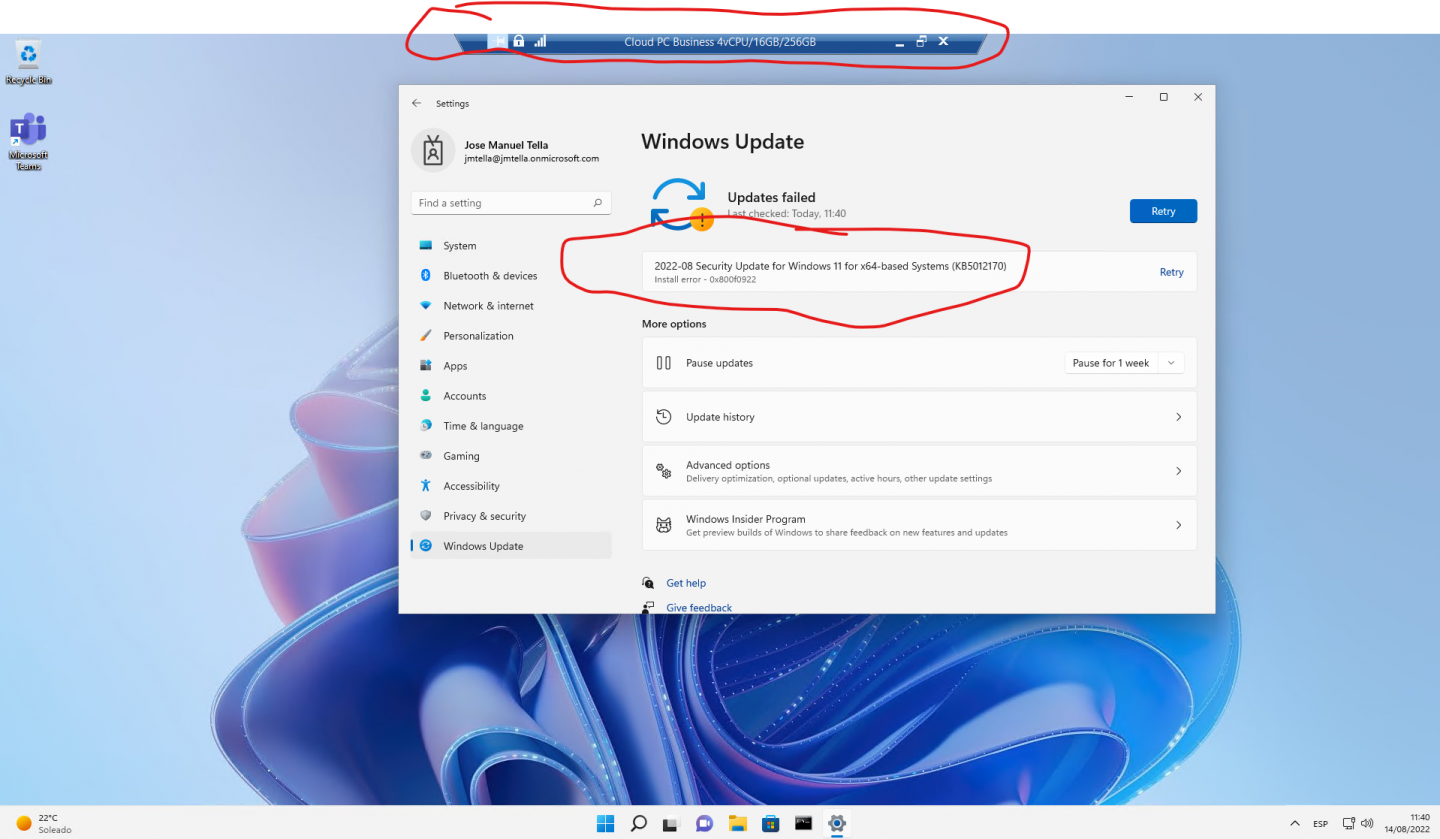The image size is (1440, 839).
Task: Click Settings gear taskbar icon
Action: 837,824
